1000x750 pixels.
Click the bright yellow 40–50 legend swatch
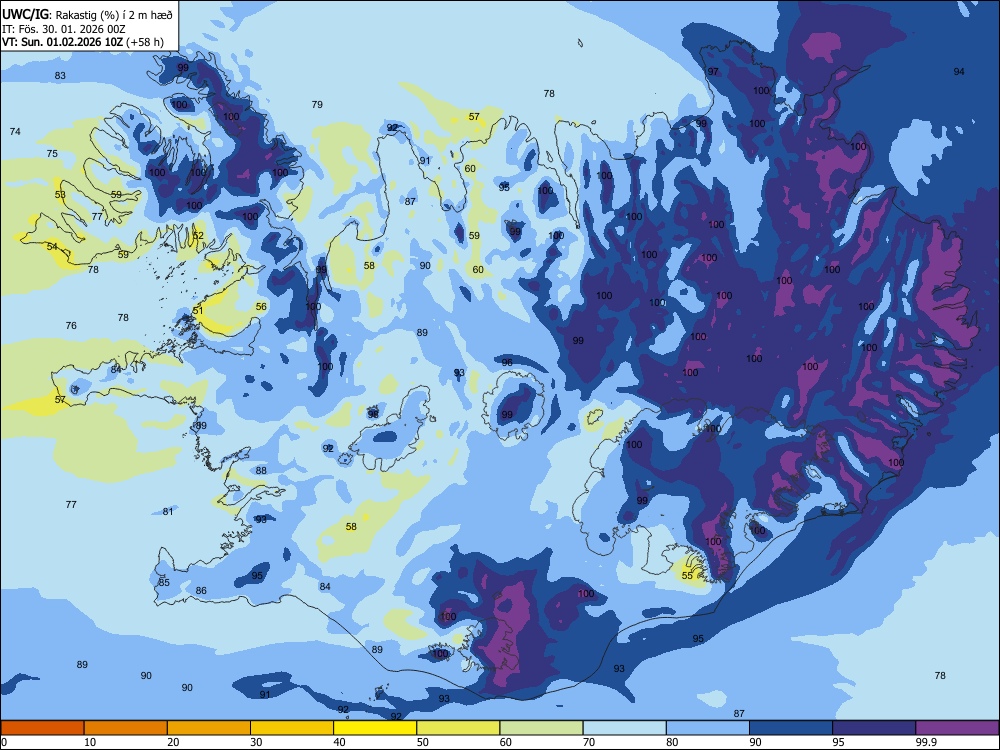(375, 728)
